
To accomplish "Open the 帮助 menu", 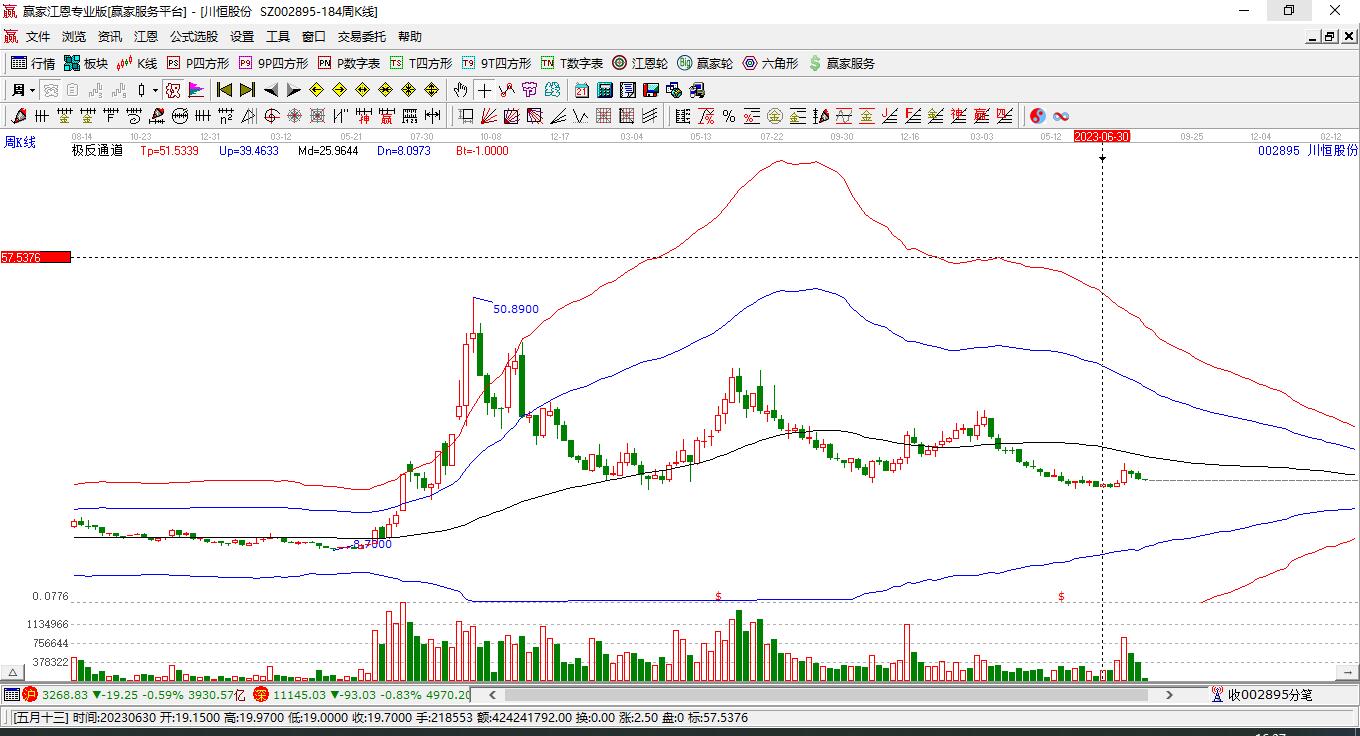I will point(410,37).
